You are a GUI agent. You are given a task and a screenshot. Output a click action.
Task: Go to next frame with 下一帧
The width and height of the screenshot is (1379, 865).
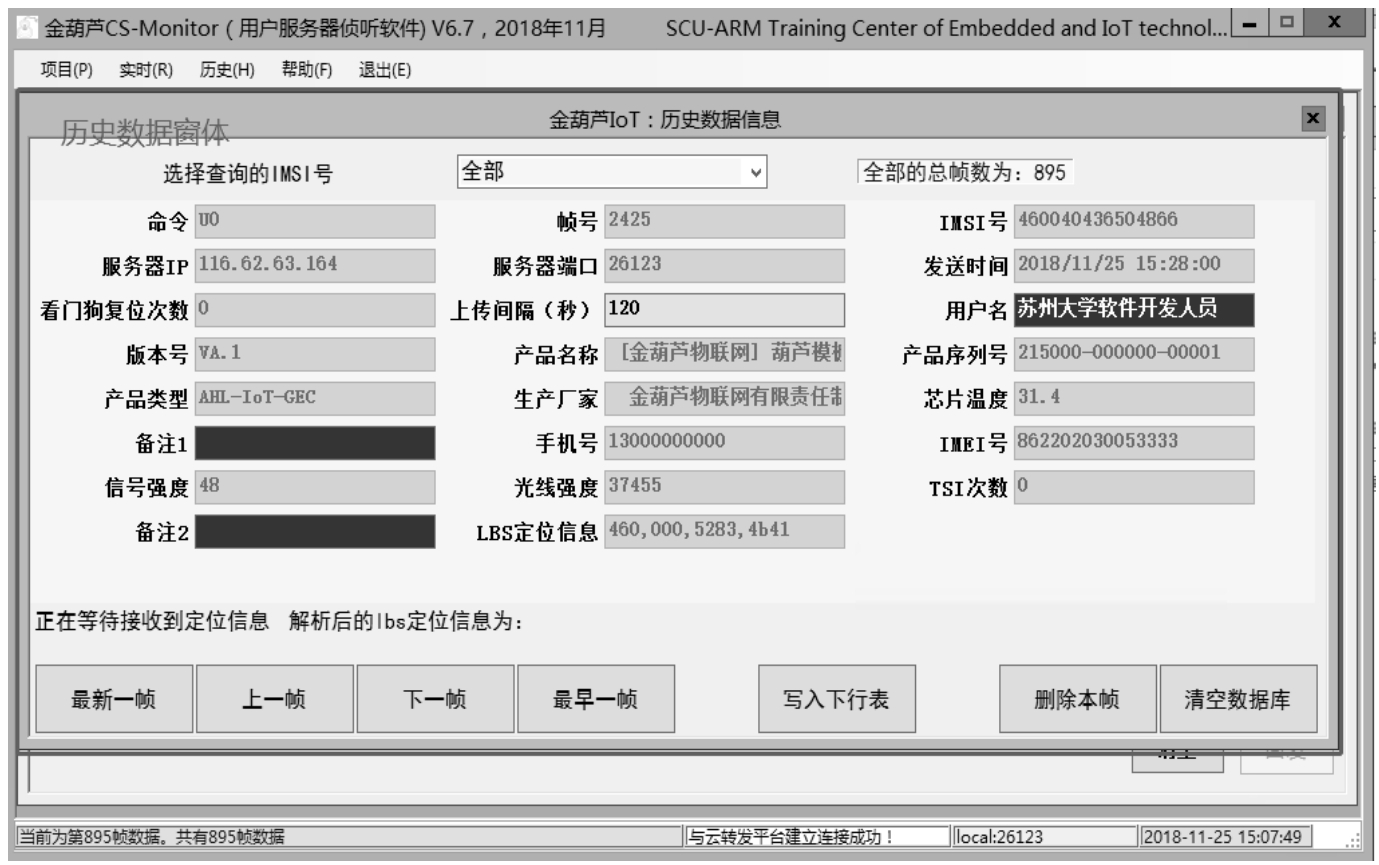[x=435, y=699]
